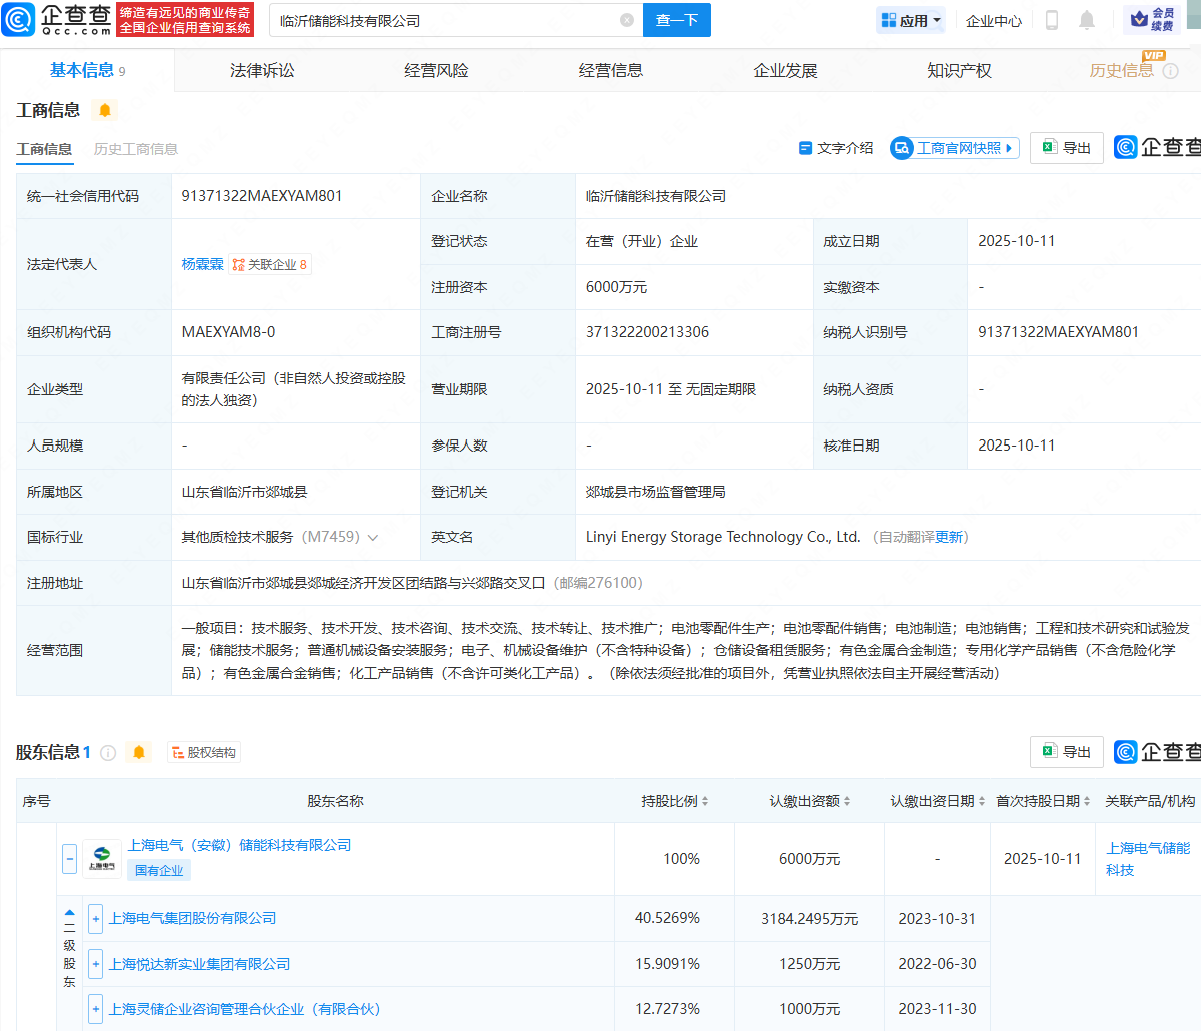Click the 会员续费 crown icon

click(x=1139, y=20)
